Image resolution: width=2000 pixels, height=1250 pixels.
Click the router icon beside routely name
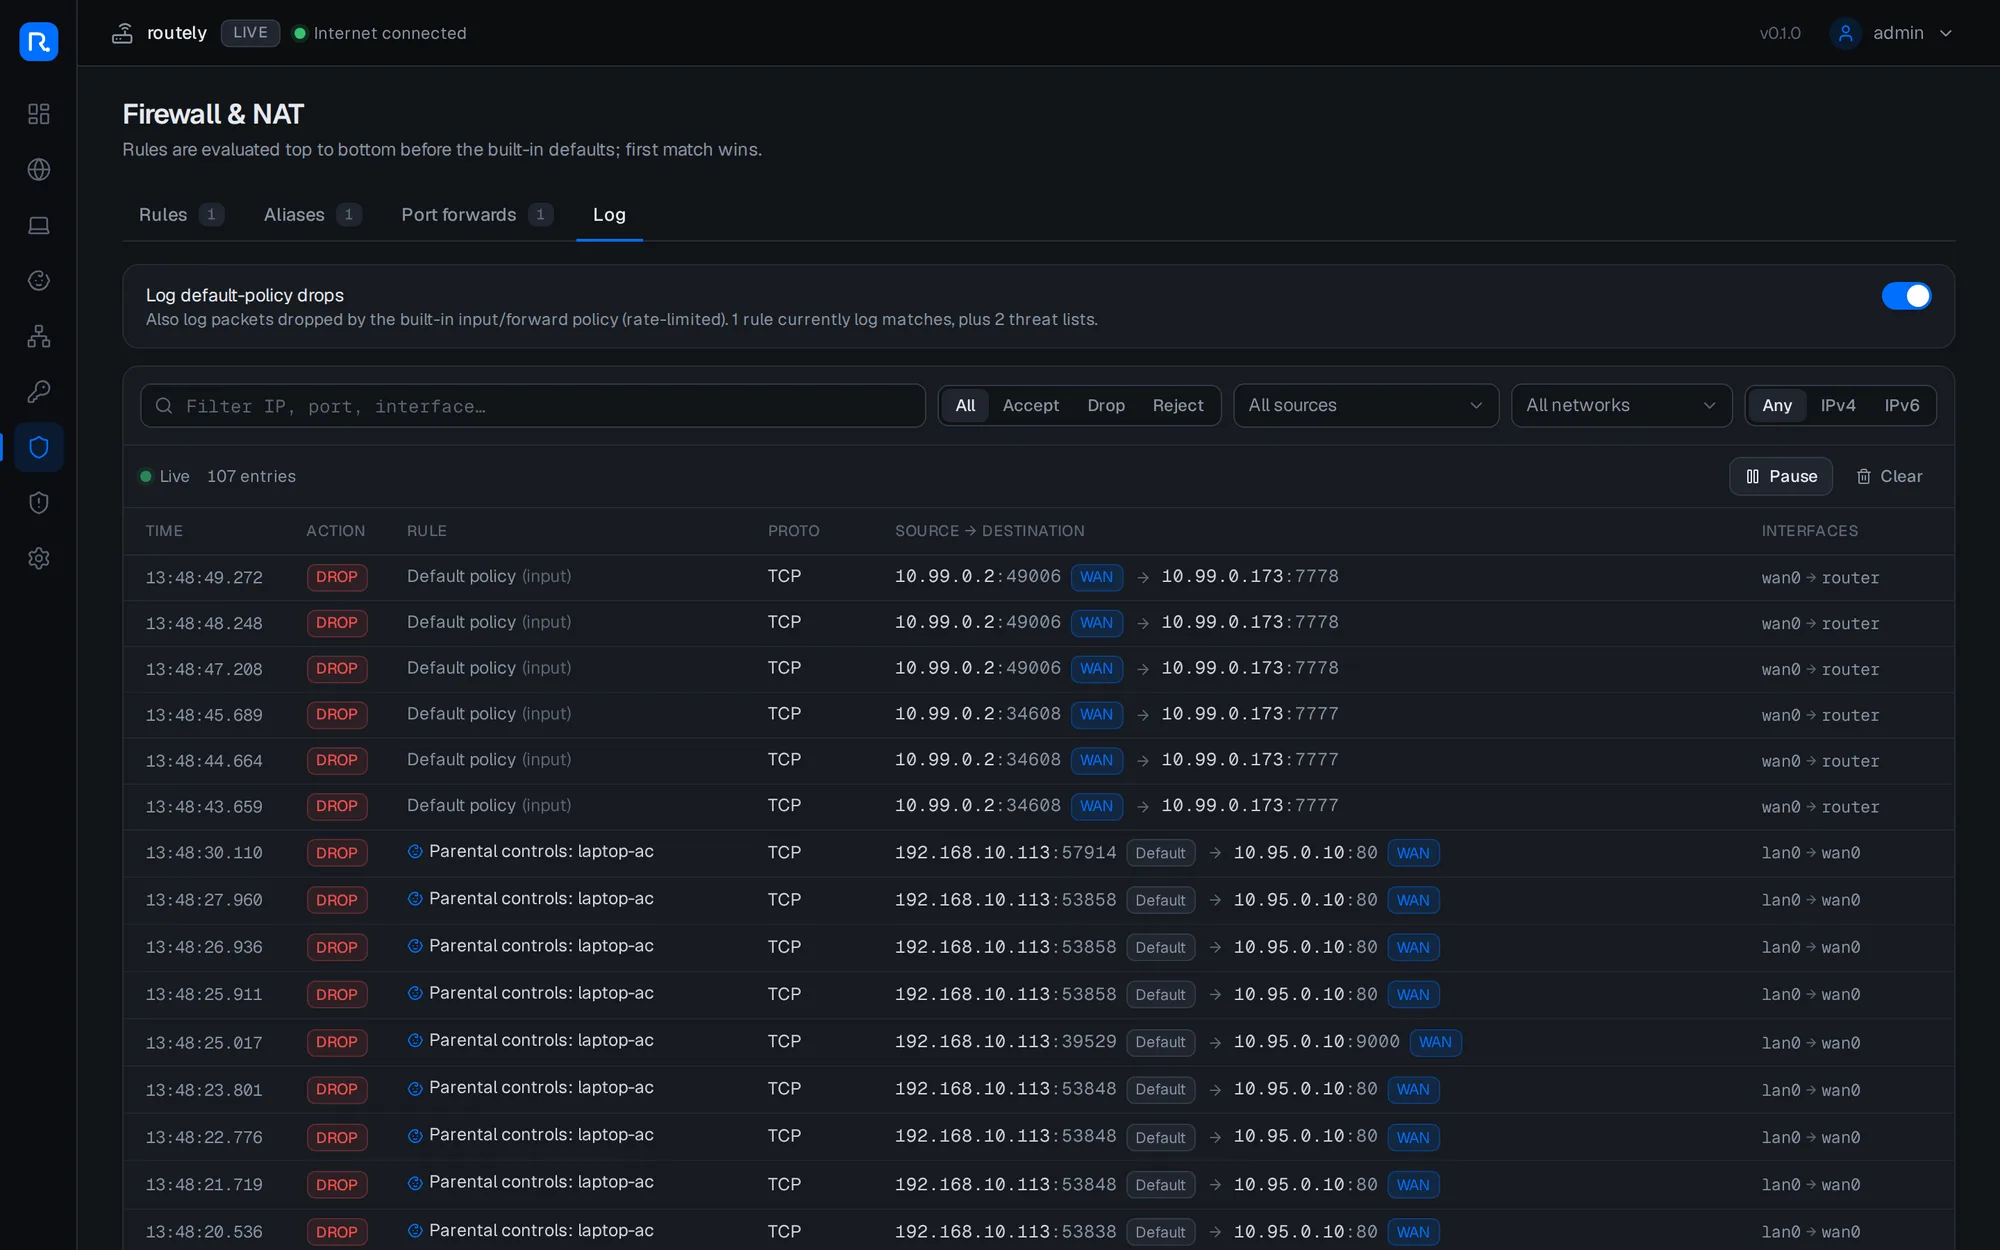tap(122, 33)
